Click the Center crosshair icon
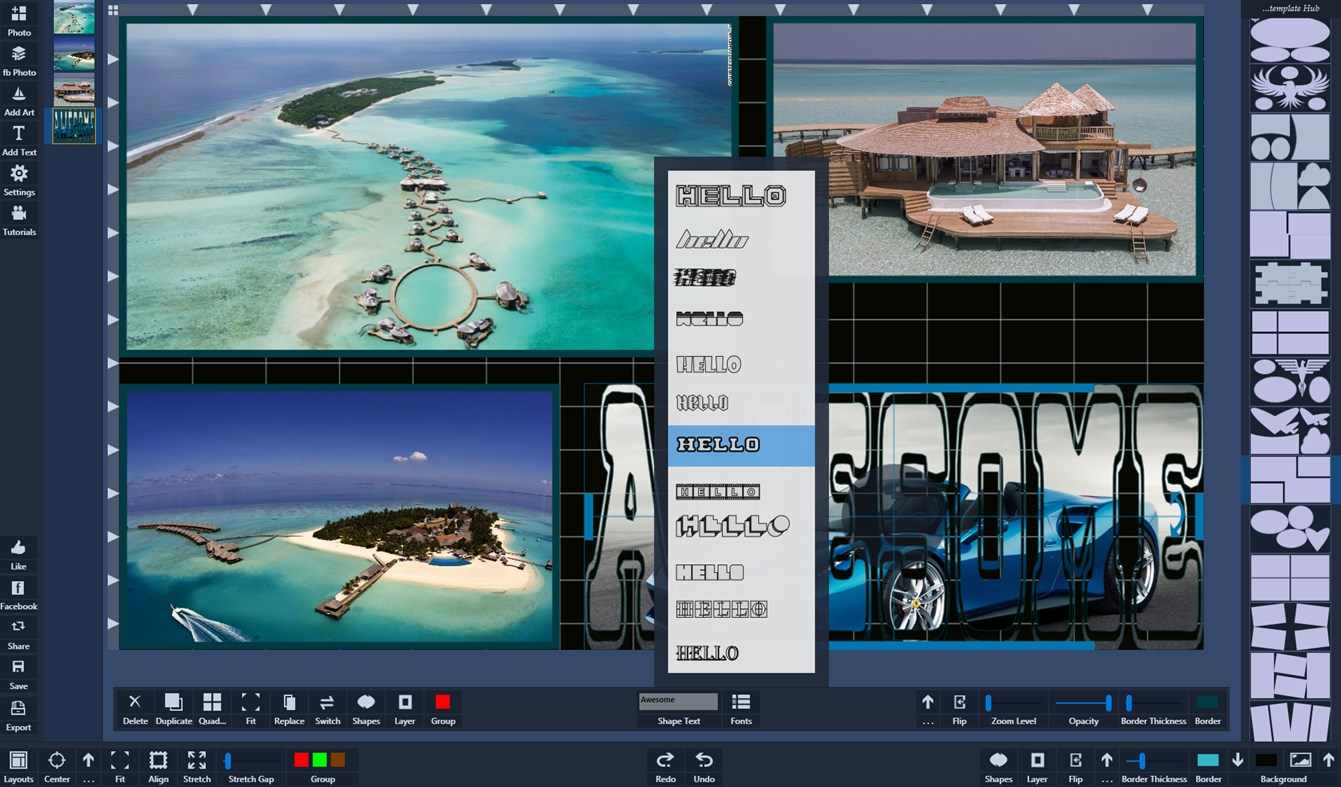 click(x=57, y=760)
